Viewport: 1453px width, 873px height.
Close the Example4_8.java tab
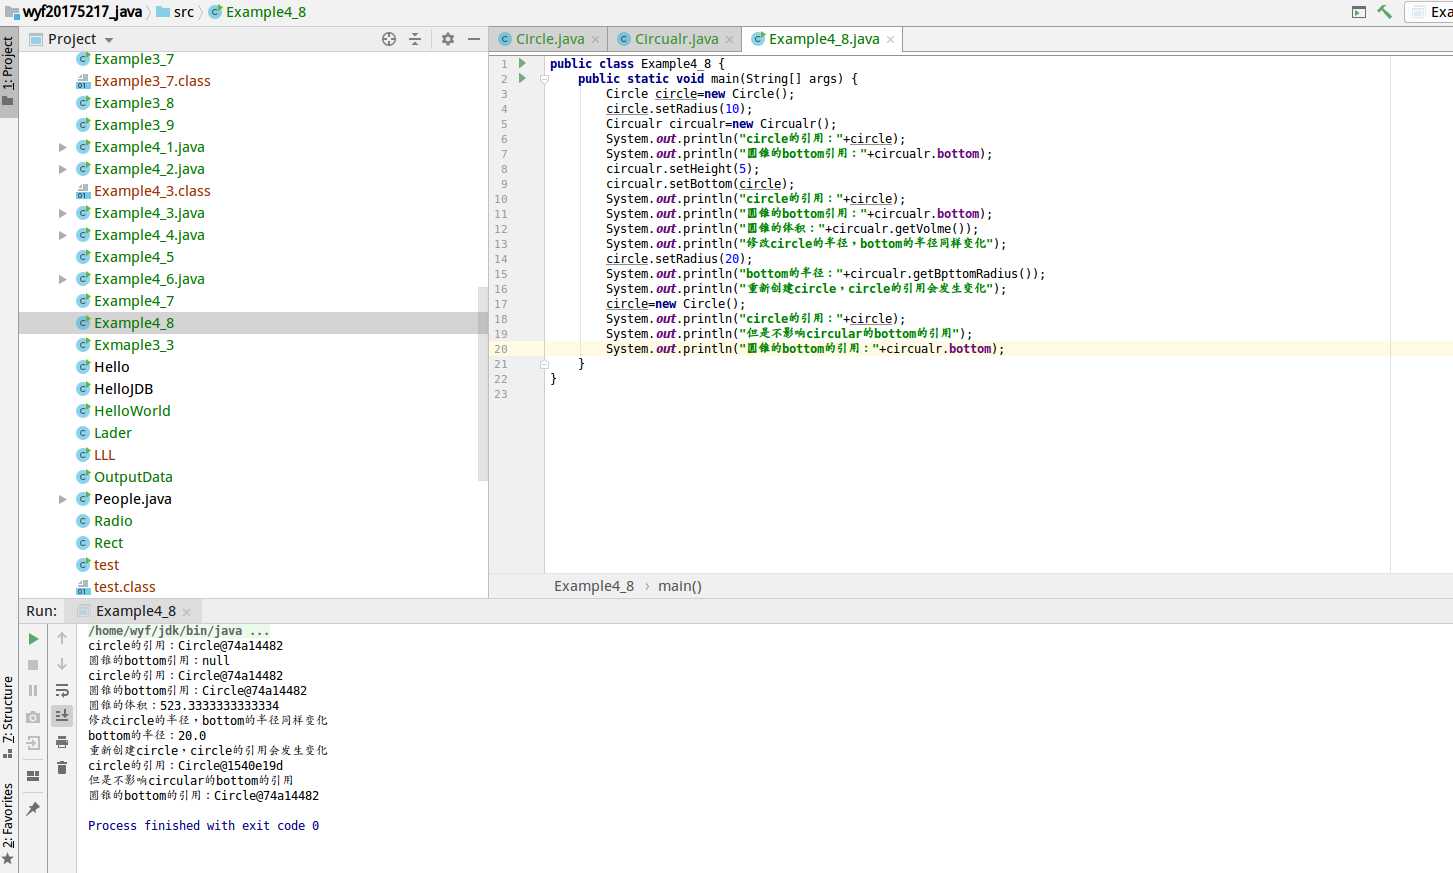pos(891,40)
